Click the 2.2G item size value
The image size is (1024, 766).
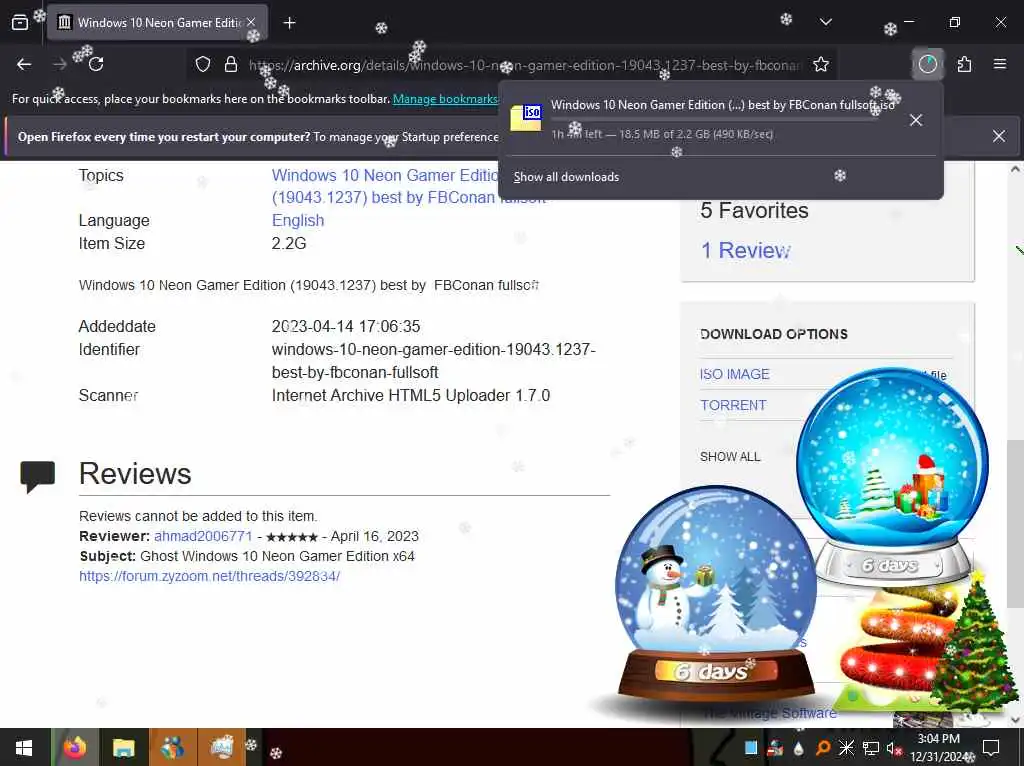[289, 244]
